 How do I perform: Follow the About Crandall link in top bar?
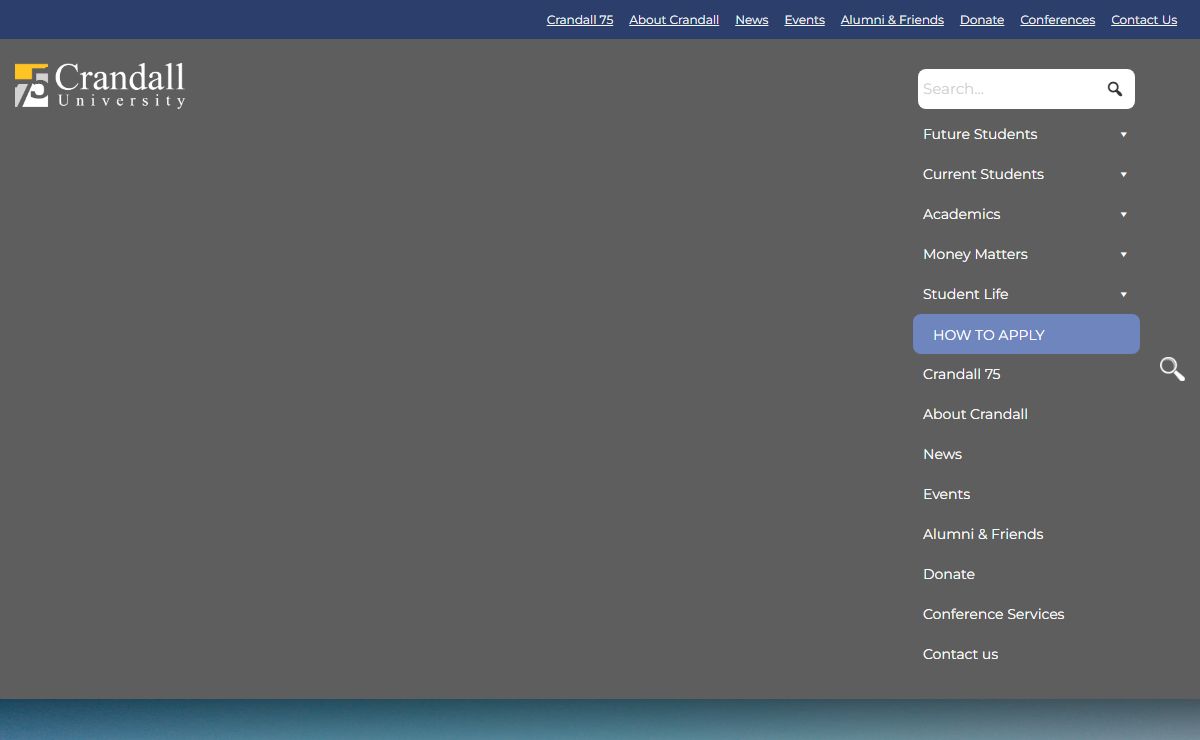(x=674, y=20)
